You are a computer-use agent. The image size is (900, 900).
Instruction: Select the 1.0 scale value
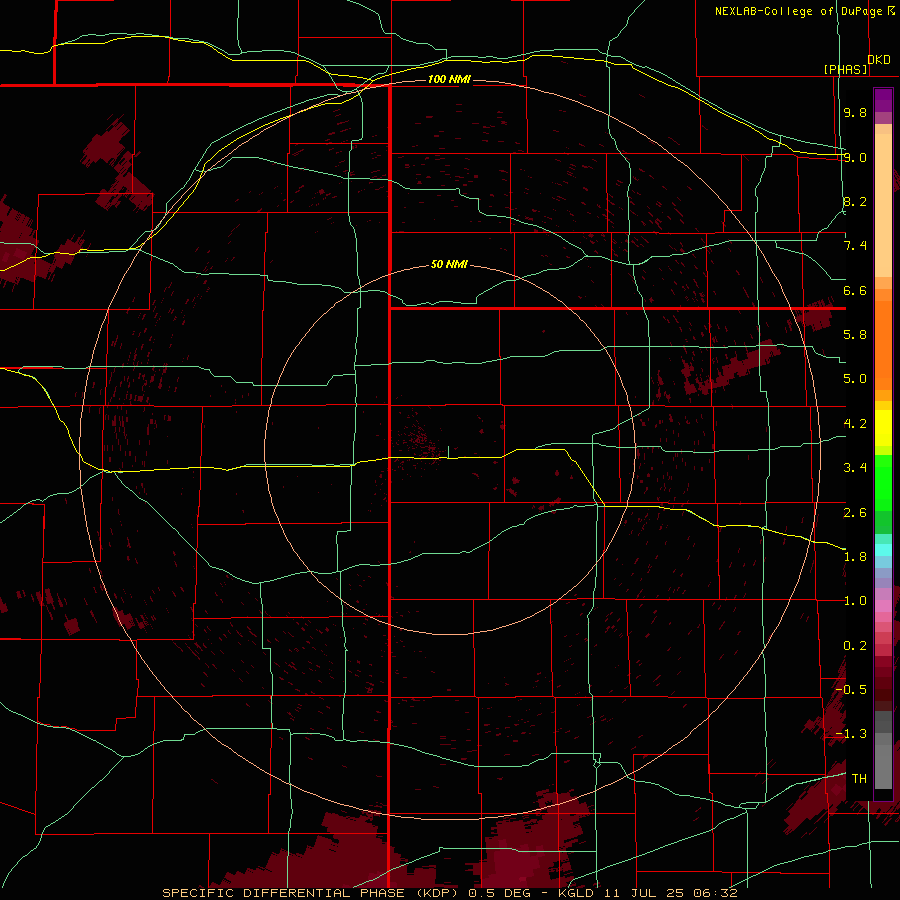[x=855, y=601]
